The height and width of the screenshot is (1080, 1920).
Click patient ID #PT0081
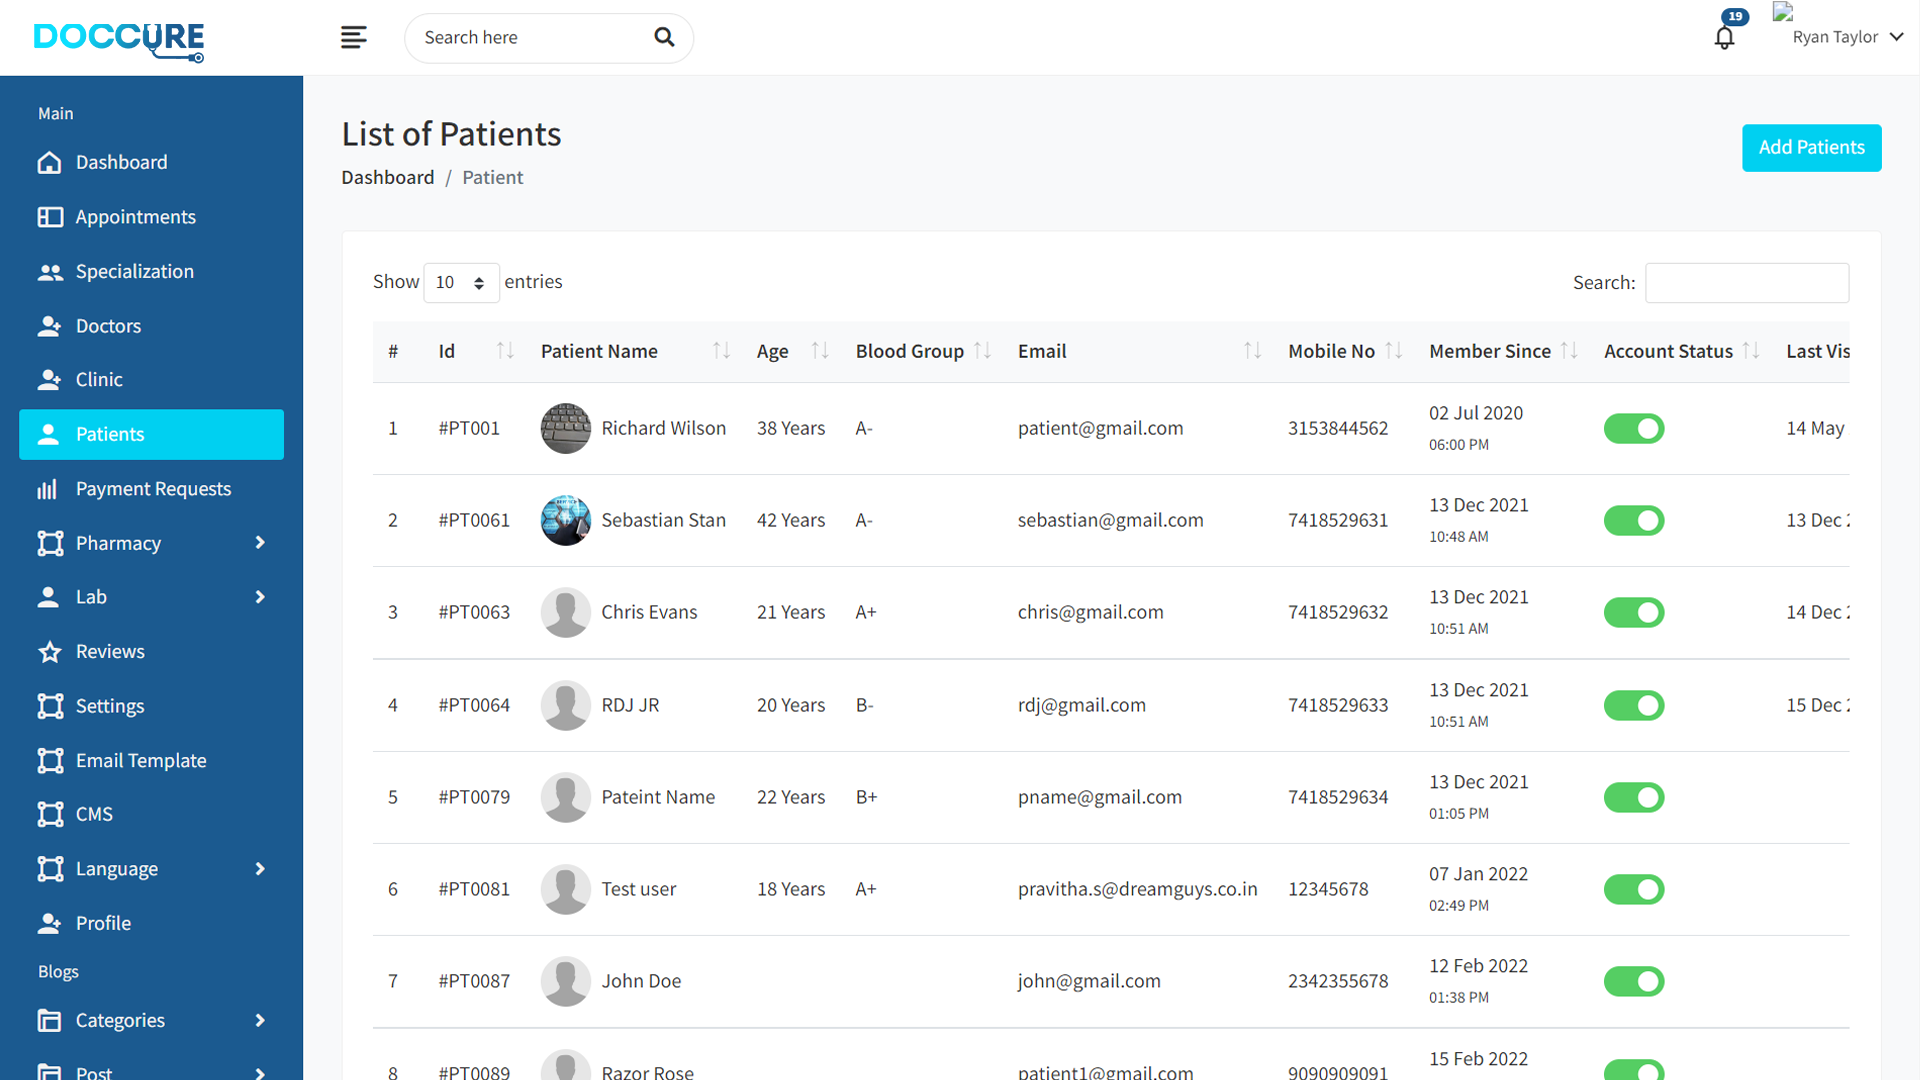pos(474,889)
